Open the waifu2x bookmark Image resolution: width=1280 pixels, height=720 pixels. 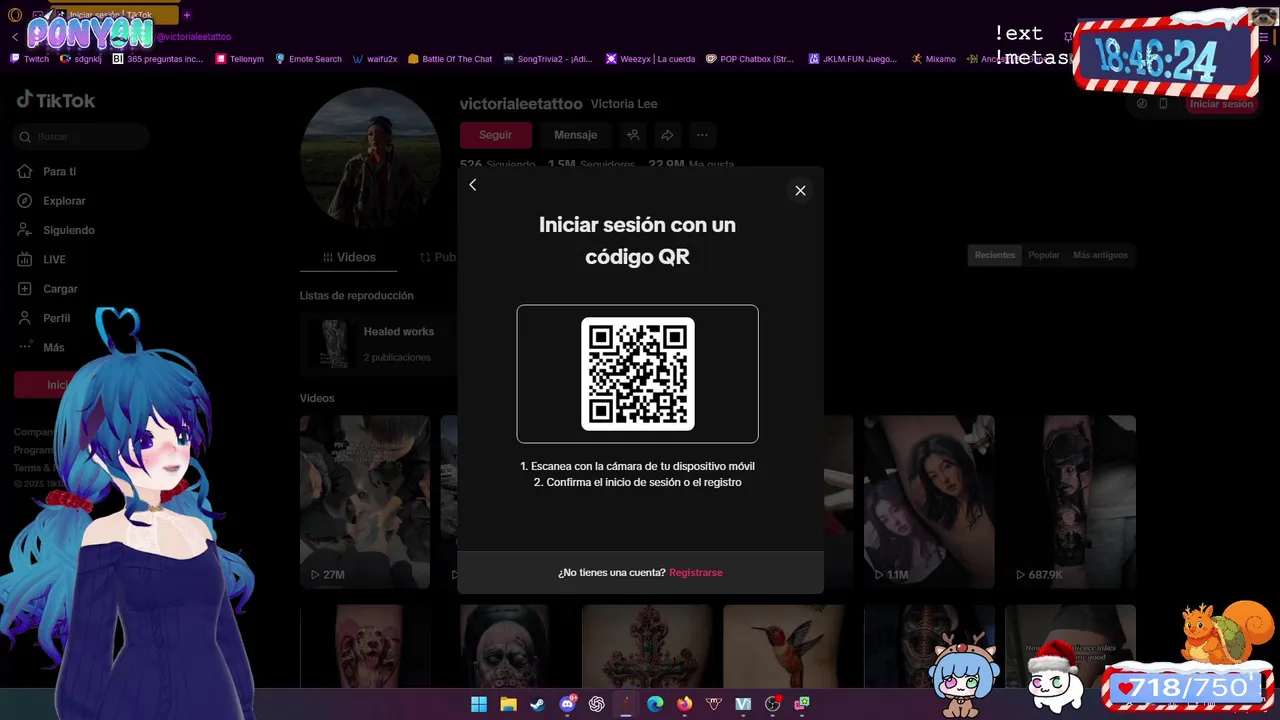pos(375,59)
